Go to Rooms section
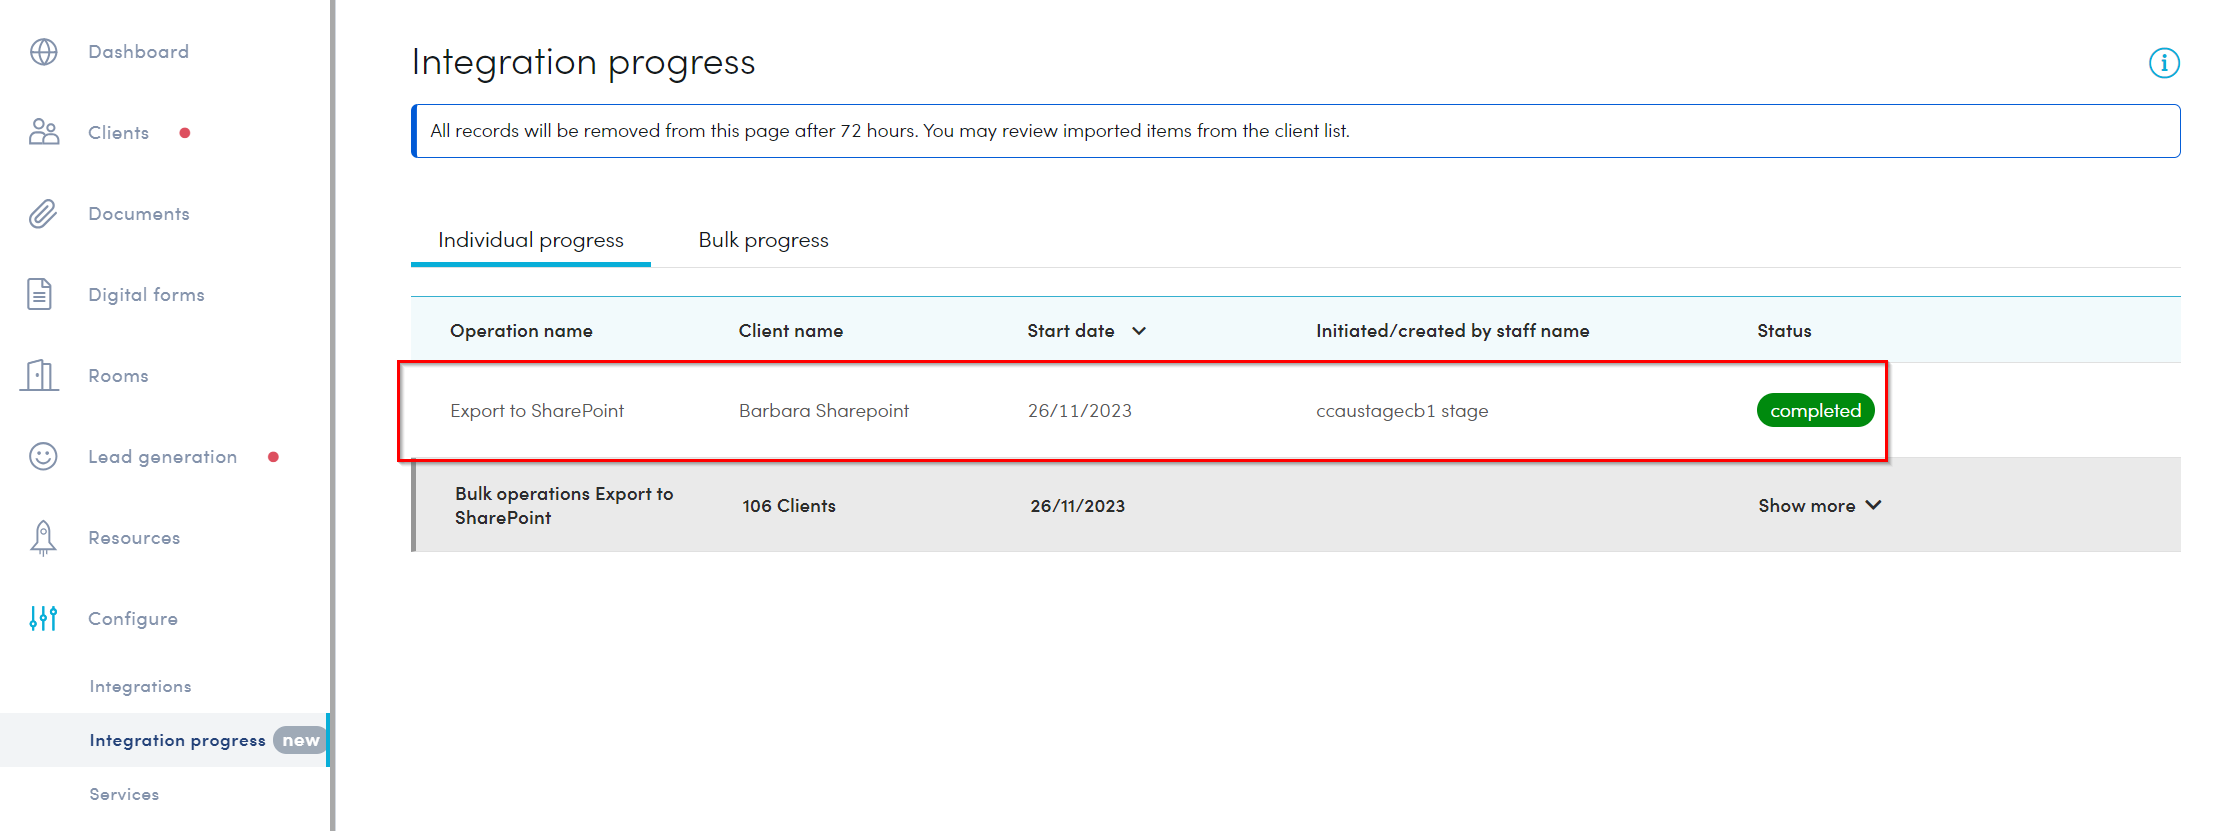The width and height of the screenshot is (2229, 831). point(118,375)
